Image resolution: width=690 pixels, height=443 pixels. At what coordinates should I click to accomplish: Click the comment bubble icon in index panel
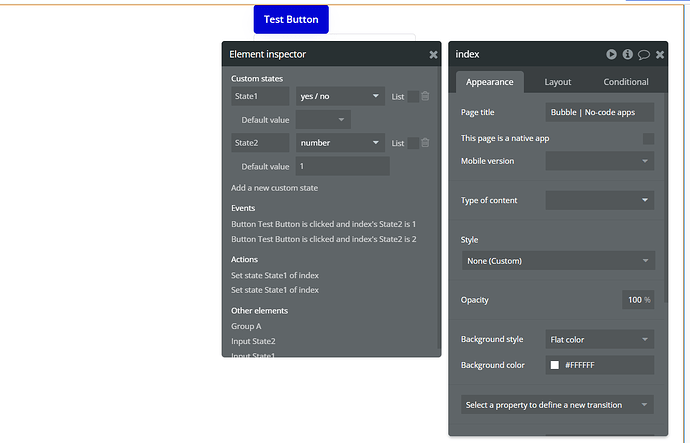(644, 55)
